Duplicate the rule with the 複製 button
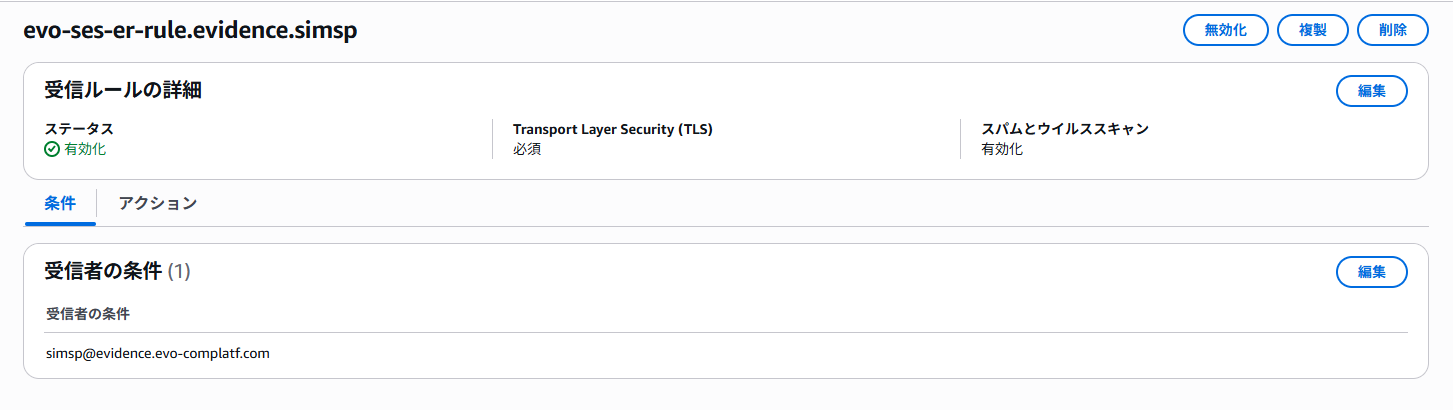This screenshot has width=1453, height=410. point(1312,30)
